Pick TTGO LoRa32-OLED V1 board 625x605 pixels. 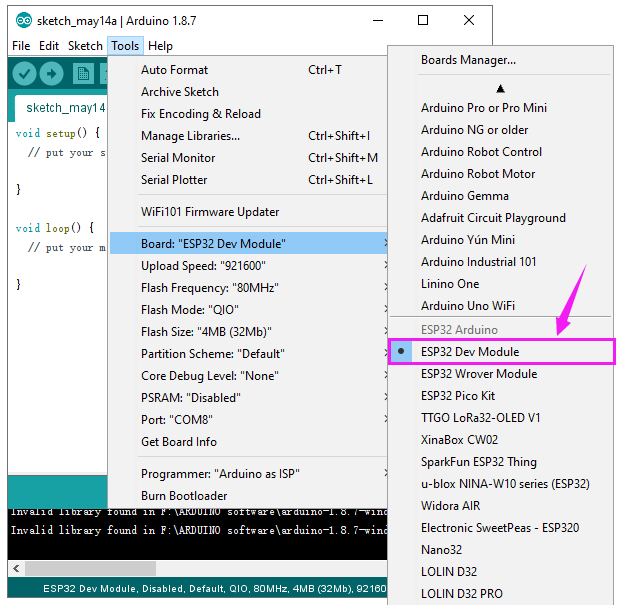[501, 417]
